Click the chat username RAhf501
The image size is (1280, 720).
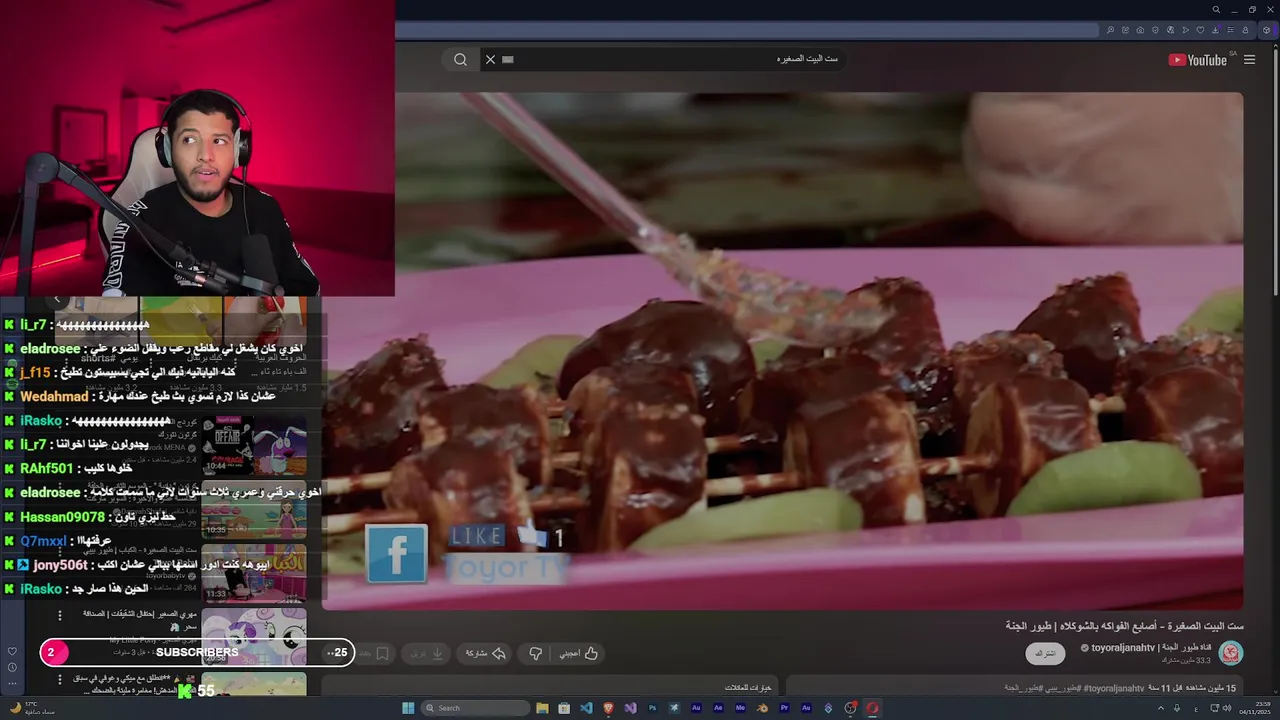point(47,469)
